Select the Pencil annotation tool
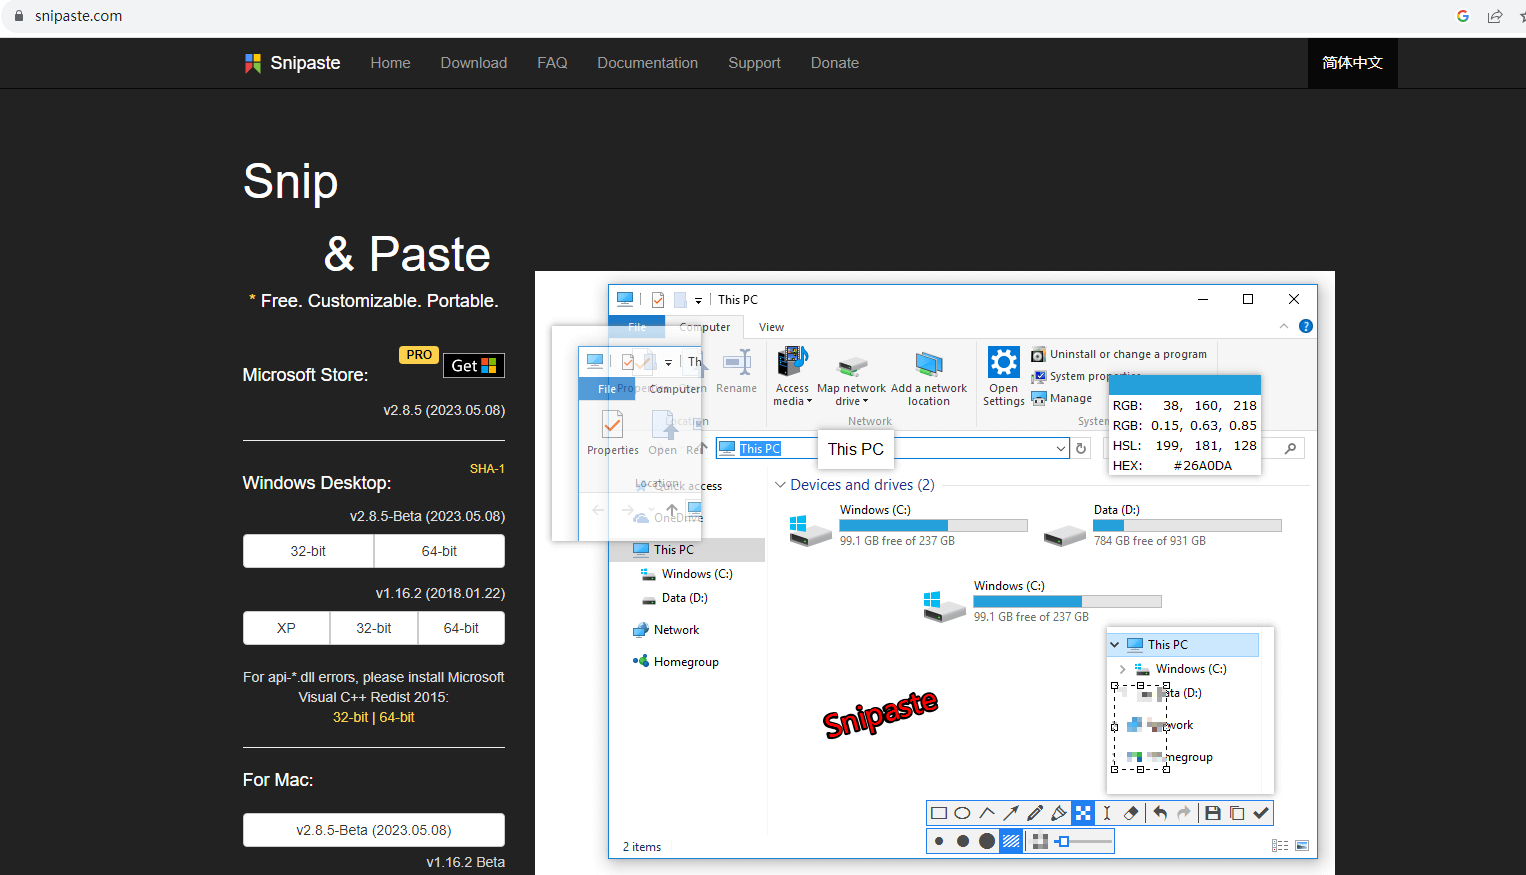This screenshot has width=1526, height=875. click(1035, 813)
